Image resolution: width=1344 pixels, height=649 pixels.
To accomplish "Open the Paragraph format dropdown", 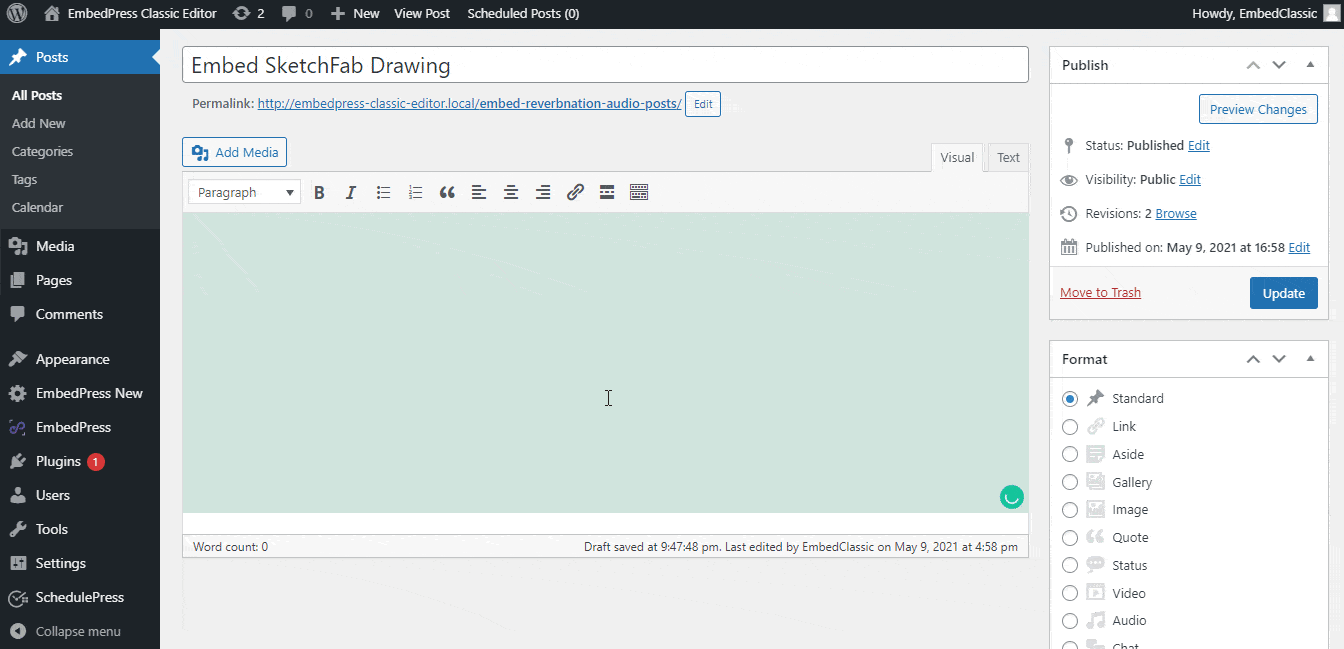I will [245, 193].
